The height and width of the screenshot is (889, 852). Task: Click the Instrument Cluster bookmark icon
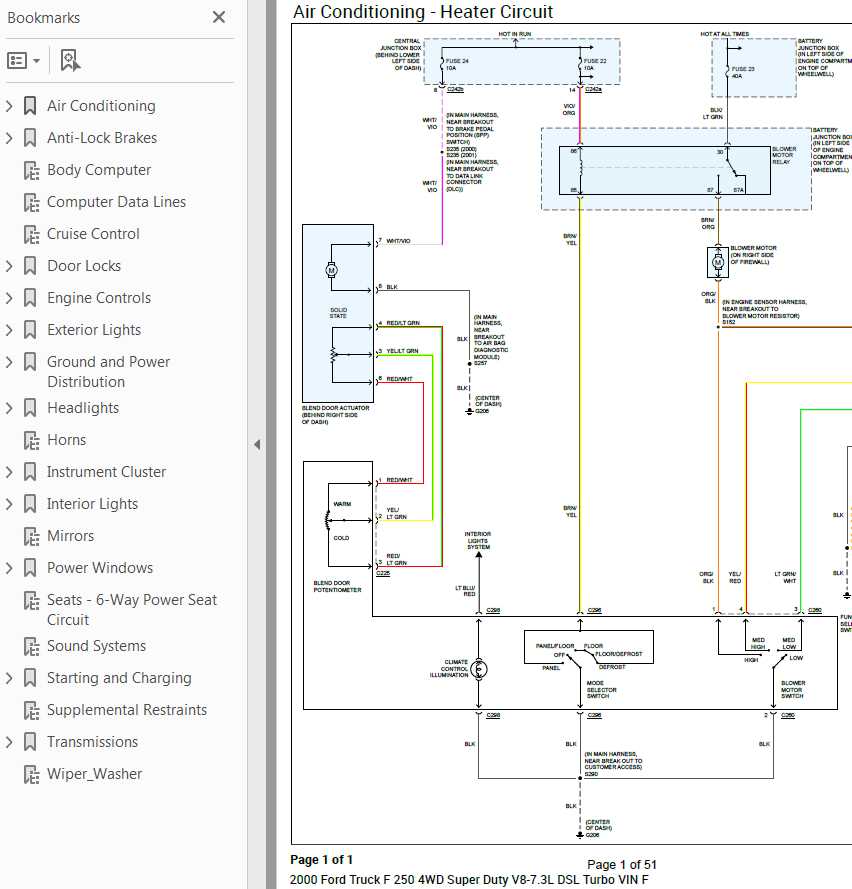pyautogui.click(x=30, y=472)
